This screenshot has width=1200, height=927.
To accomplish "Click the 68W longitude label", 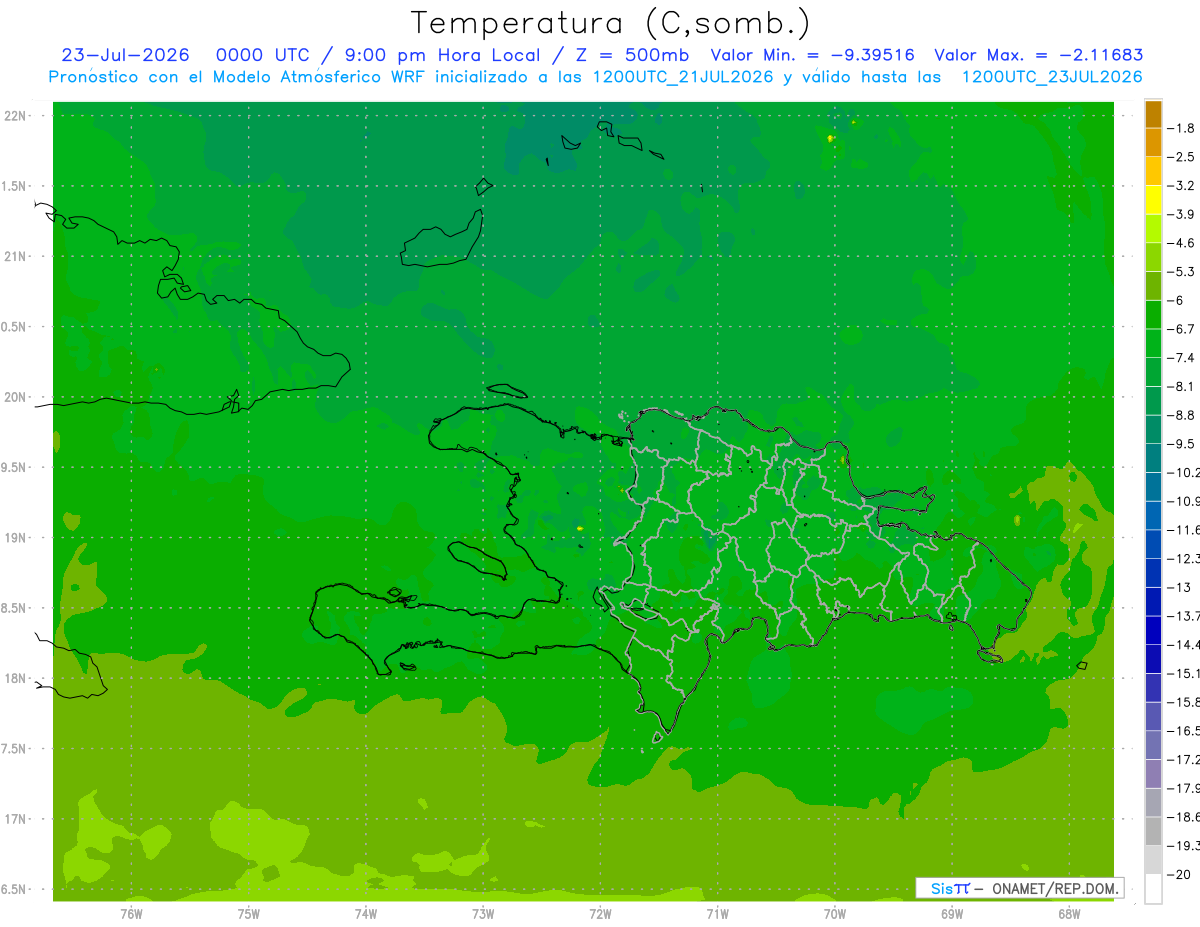I will click(x=1069, y=914).
